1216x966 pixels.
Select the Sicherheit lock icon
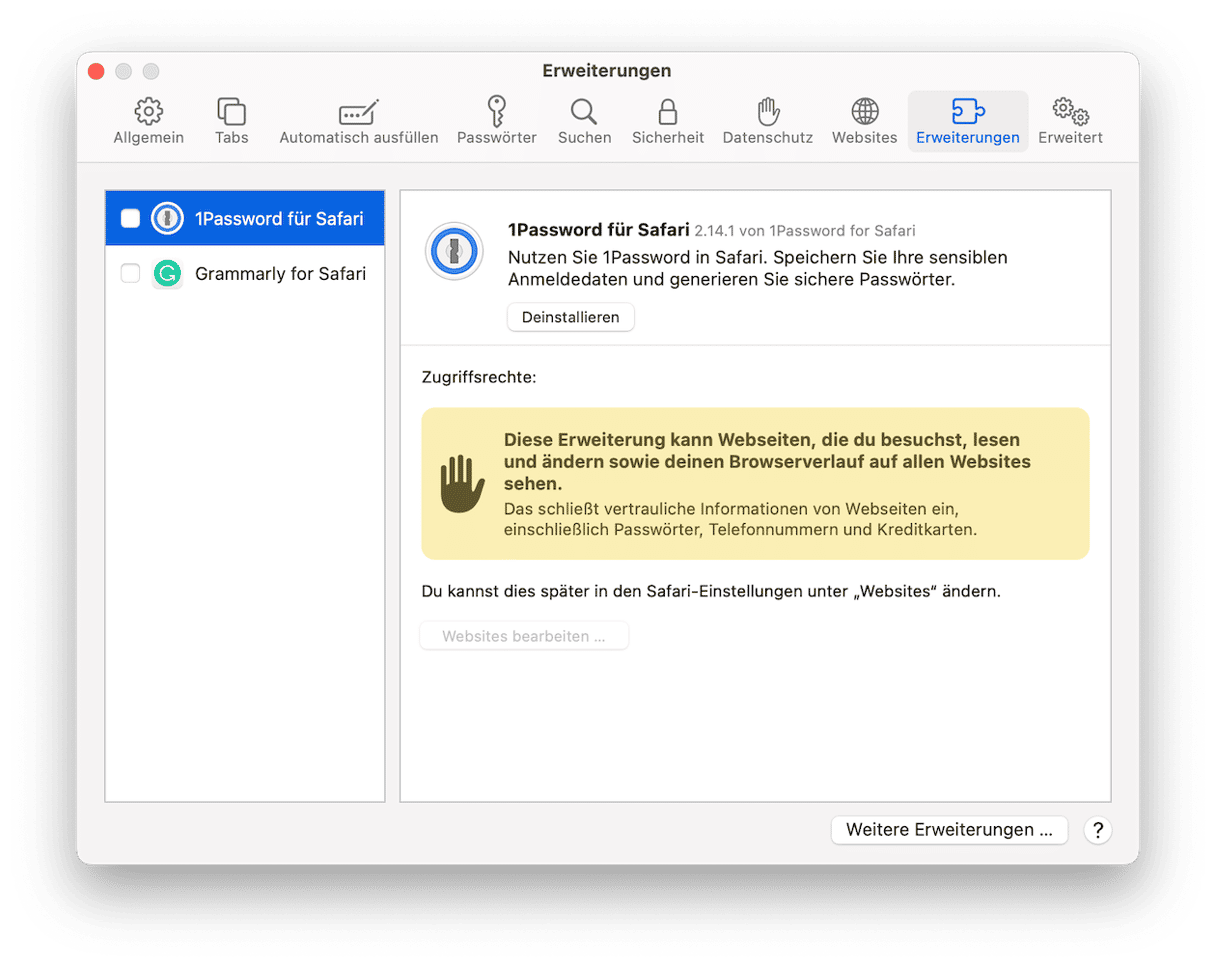667,111
